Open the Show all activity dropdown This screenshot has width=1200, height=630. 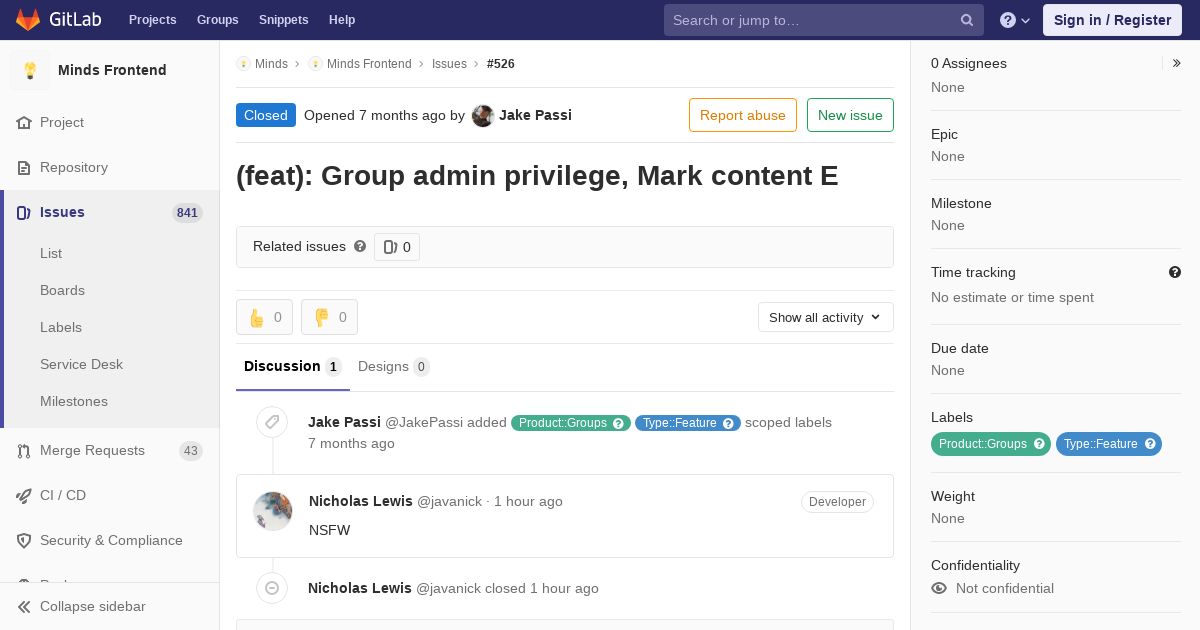pos(825,317)
